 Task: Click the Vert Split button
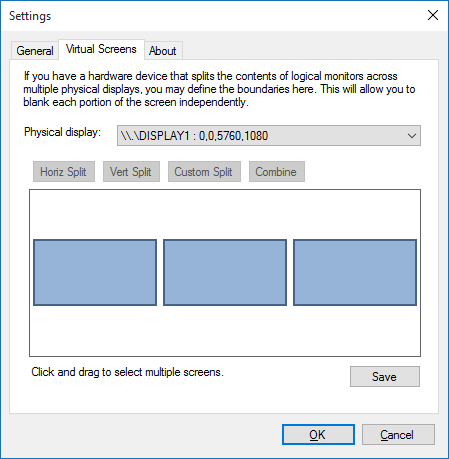coord(131,172)
